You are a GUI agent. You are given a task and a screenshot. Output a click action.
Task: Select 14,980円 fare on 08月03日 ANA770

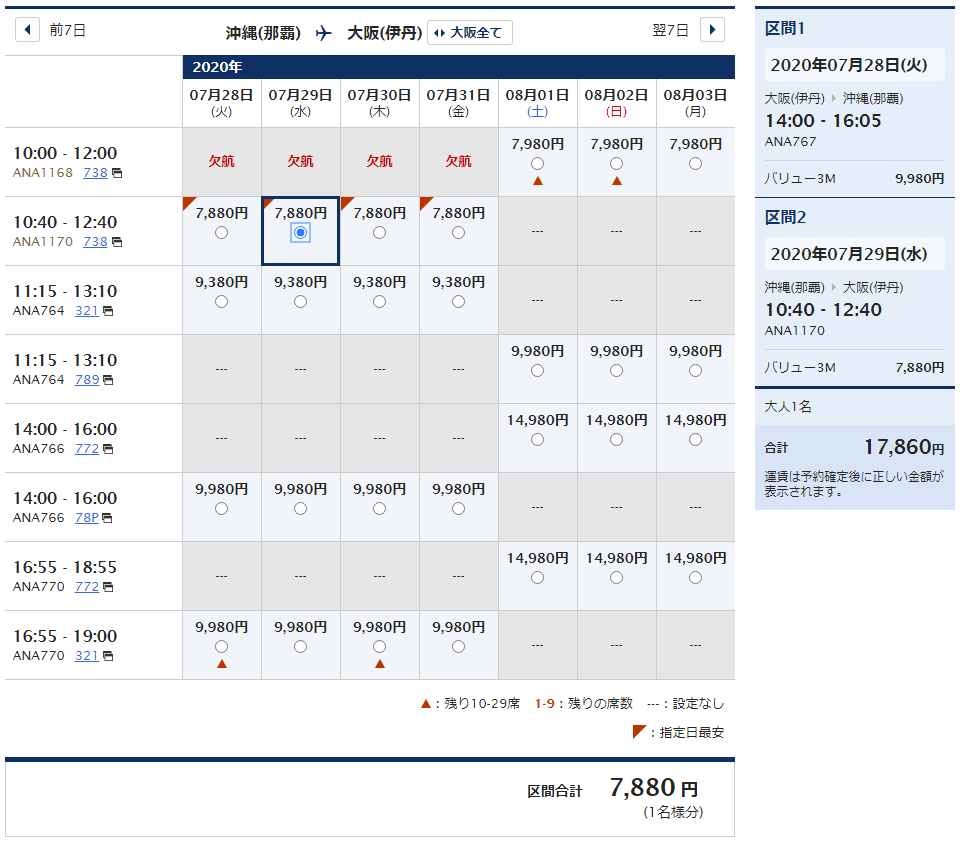695,577
